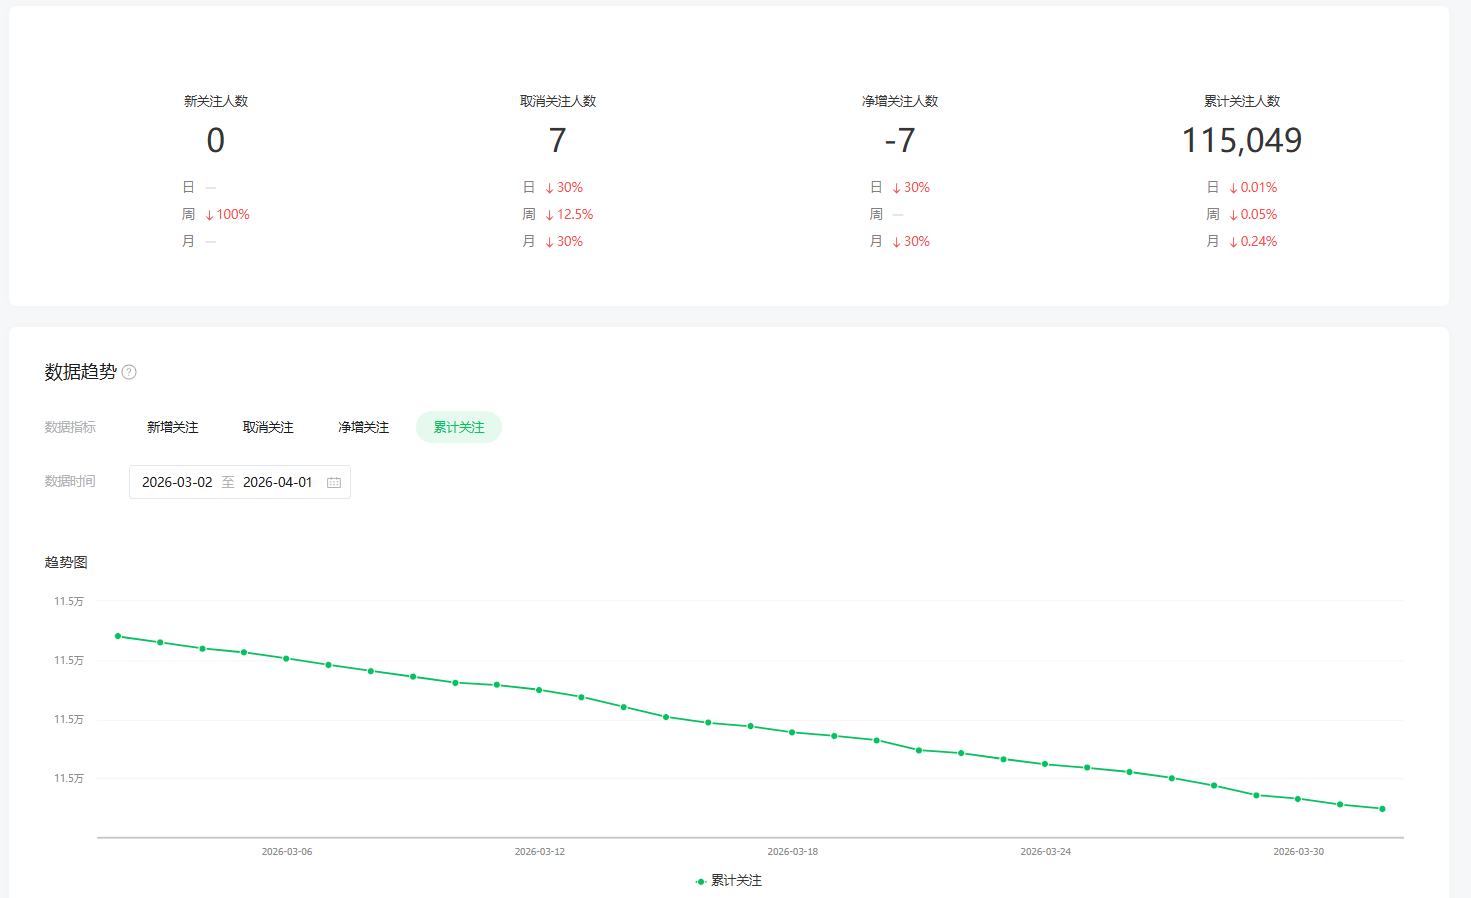Click the chart data point above 2026-03-12
This screenshot has height=898, width=1471.
click(x=539, y=690)
